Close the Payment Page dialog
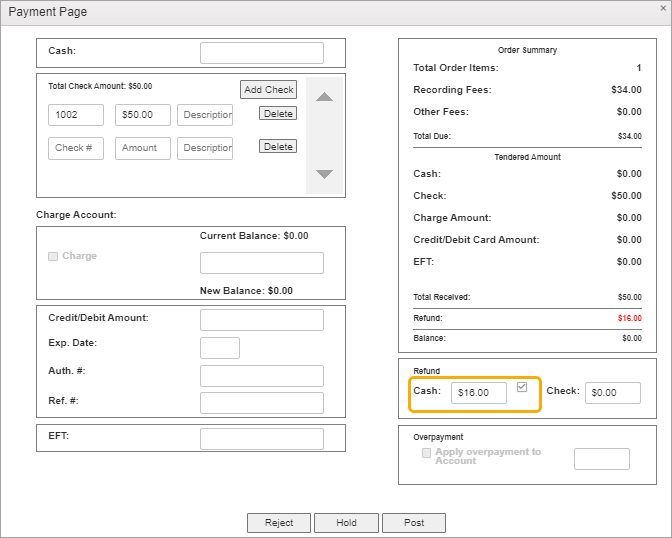 tap(663, 8)
